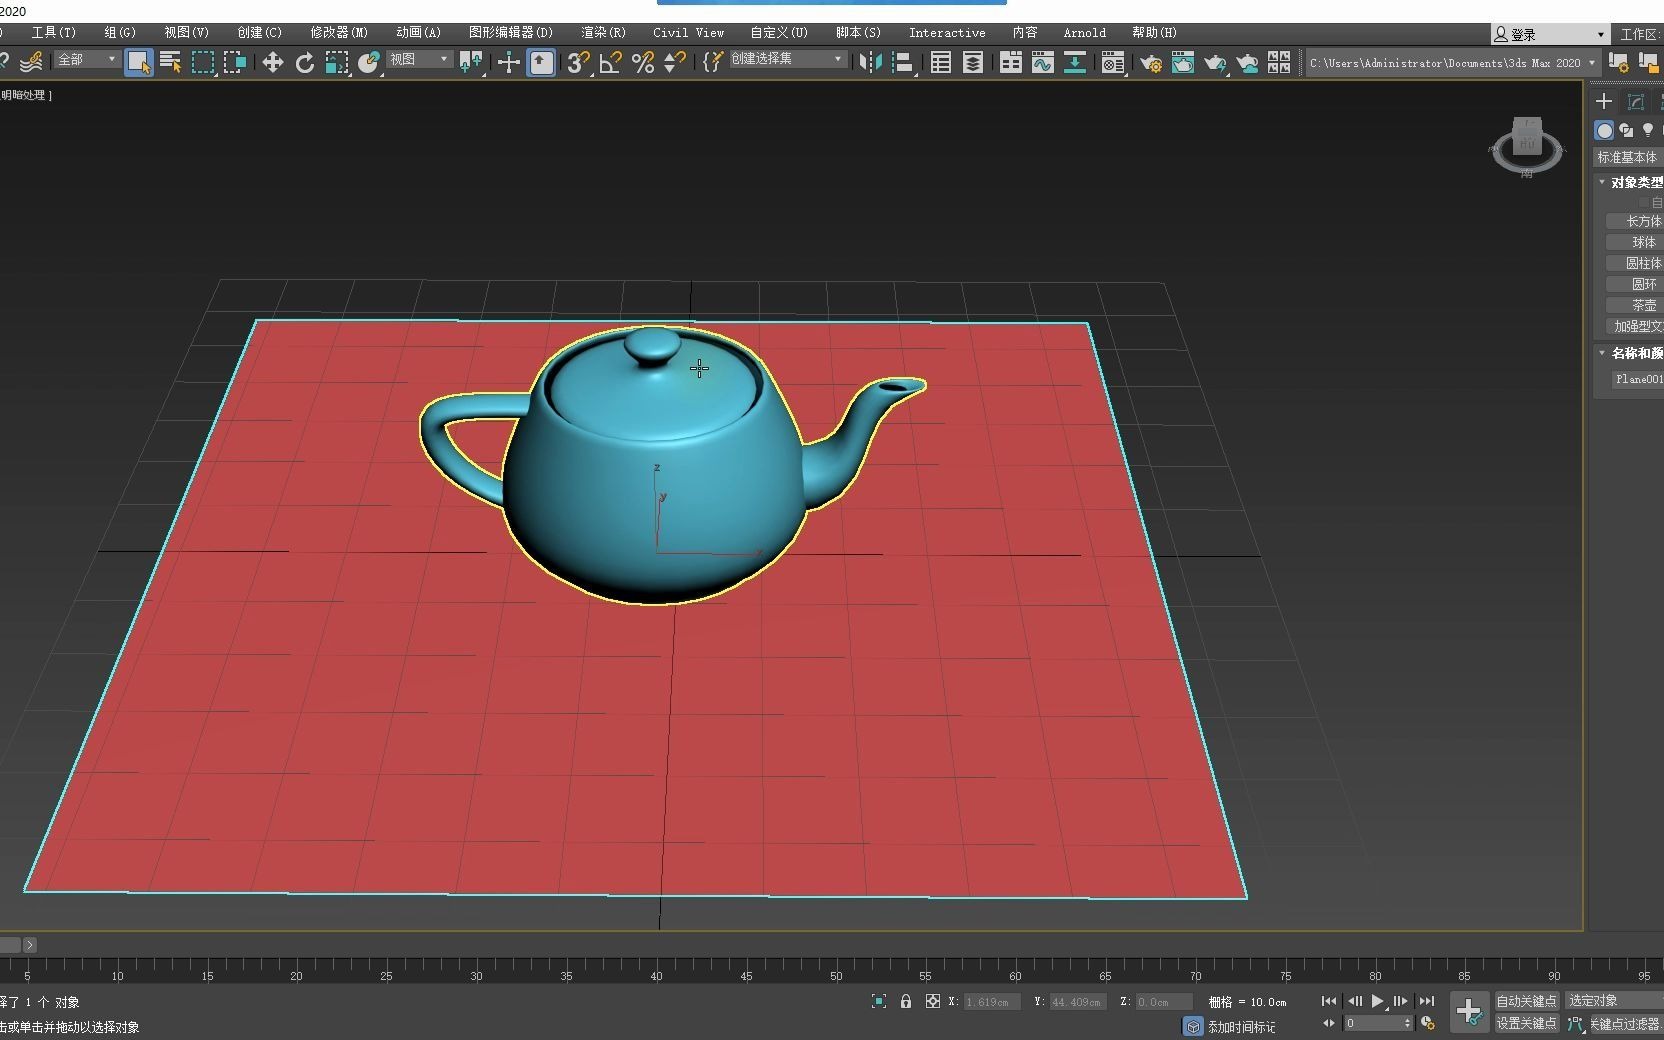Viewport: 1664px width, 1040px height.
Task: Click the Plane001 object name field
Action: point(1637,379)
